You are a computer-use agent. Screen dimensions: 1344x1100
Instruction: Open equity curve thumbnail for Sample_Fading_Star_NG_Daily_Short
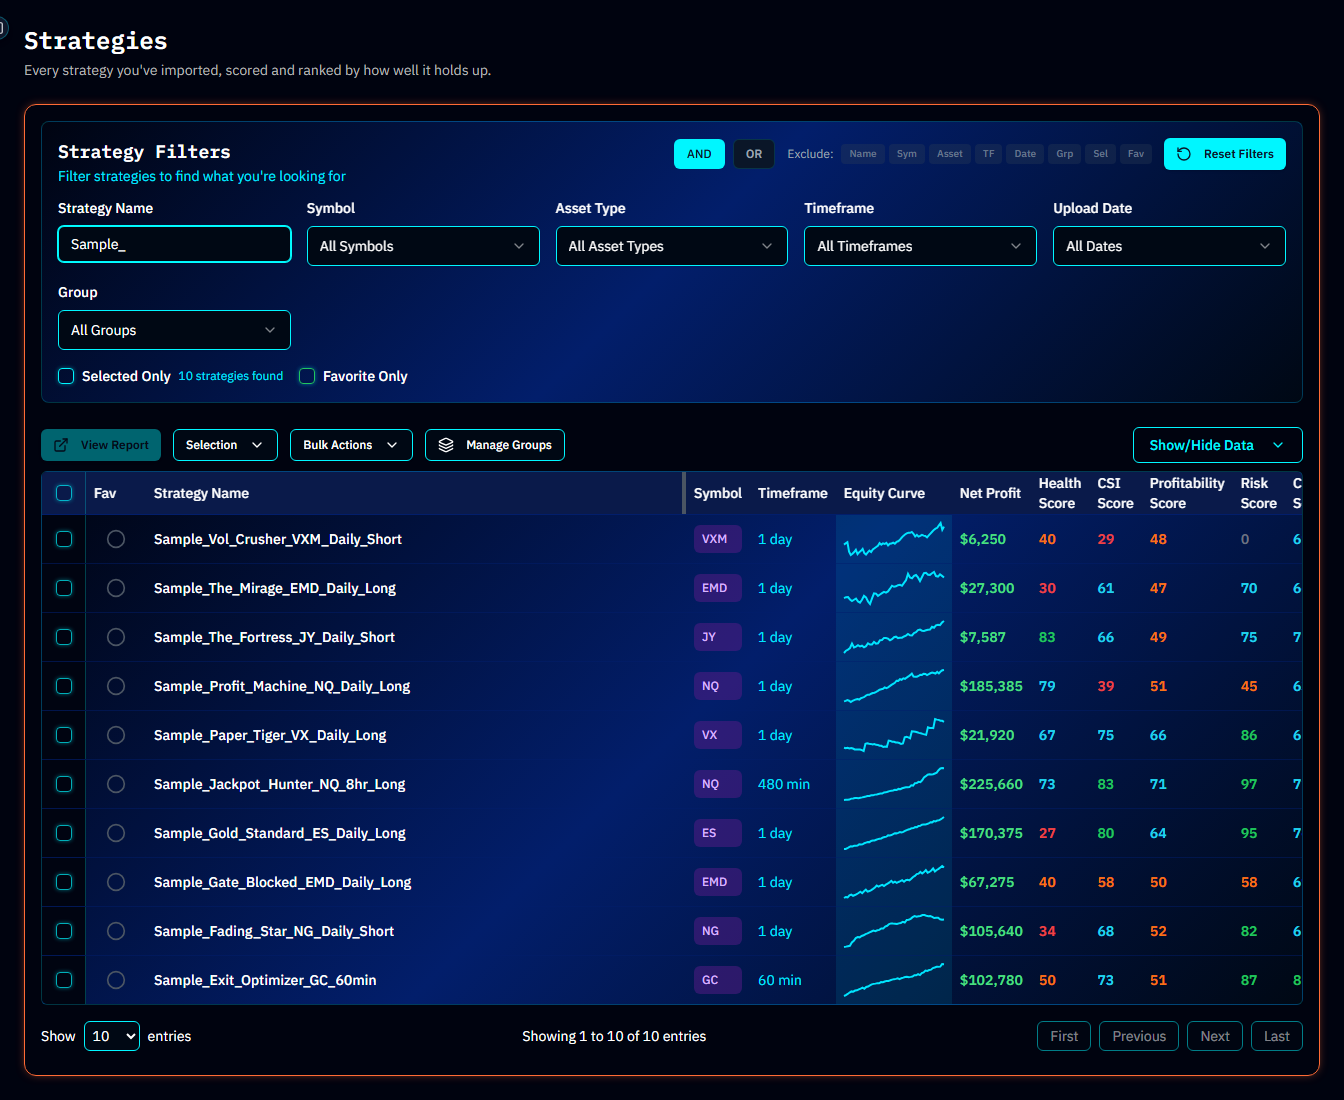tap(893, 931)
